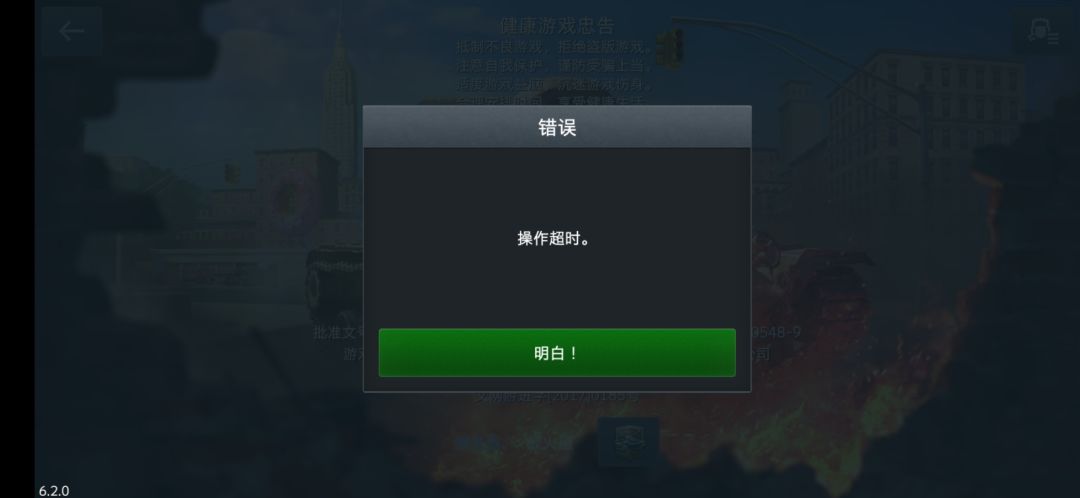Tap the first dimmed blue link below the dialog
The height and width of the screenshot is (498, 1080).
[x=479, y=444]
